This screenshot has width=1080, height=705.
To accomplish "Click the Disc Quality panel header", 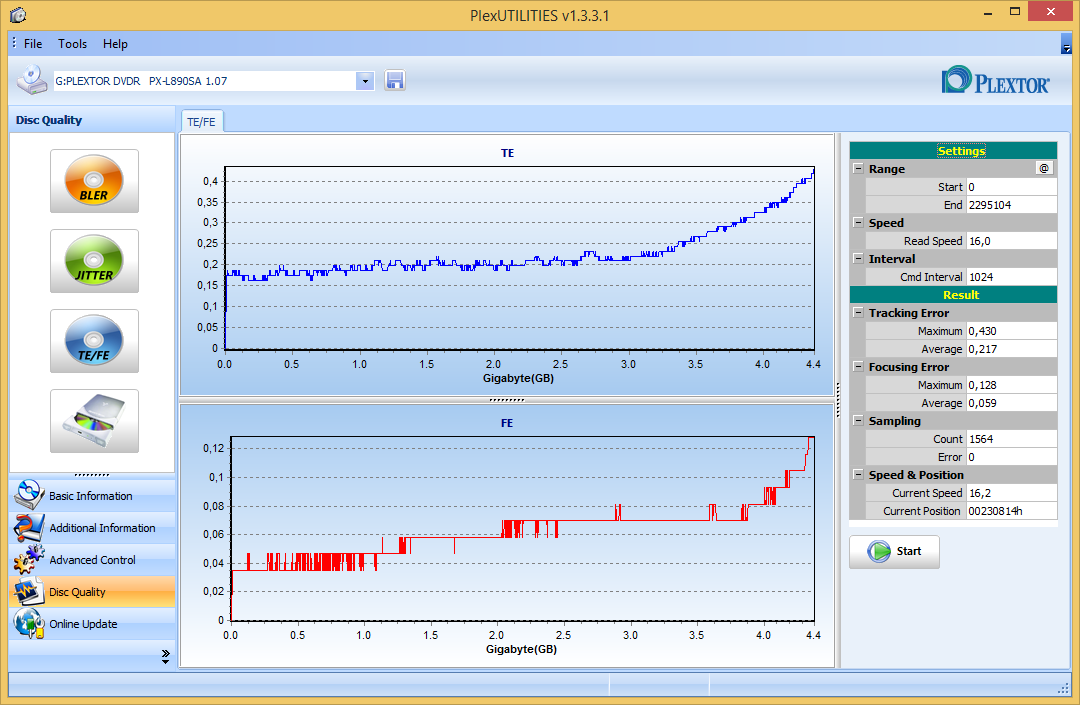I will (x=92, y=120).
